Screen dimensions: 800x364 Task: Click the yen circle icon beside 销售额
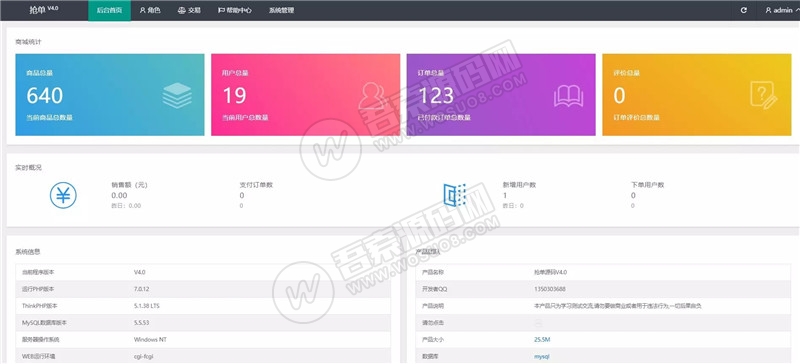tap(63, 196)
